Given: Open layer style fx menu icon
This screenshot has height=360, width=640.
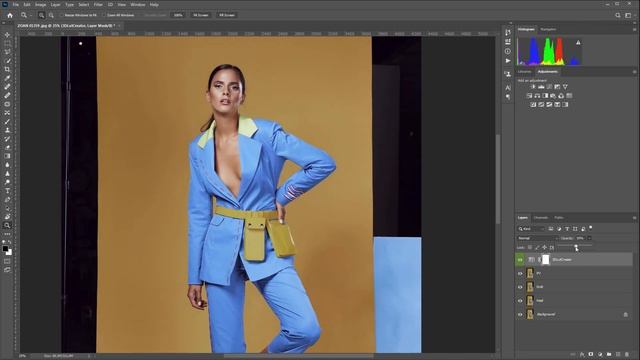Looking at the screenshot, I should click(582, 354).
